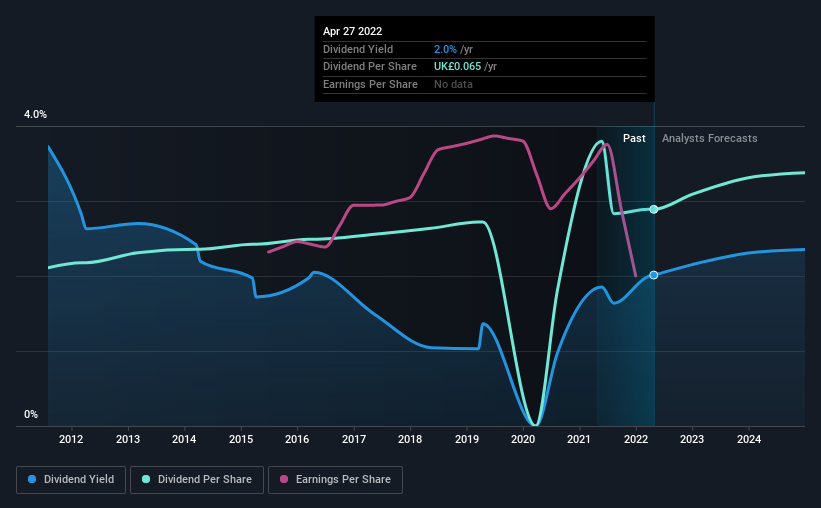821x508 pixels.
Task: Click the pink Earnings Per Share legend dot
Action: point(284,479)
